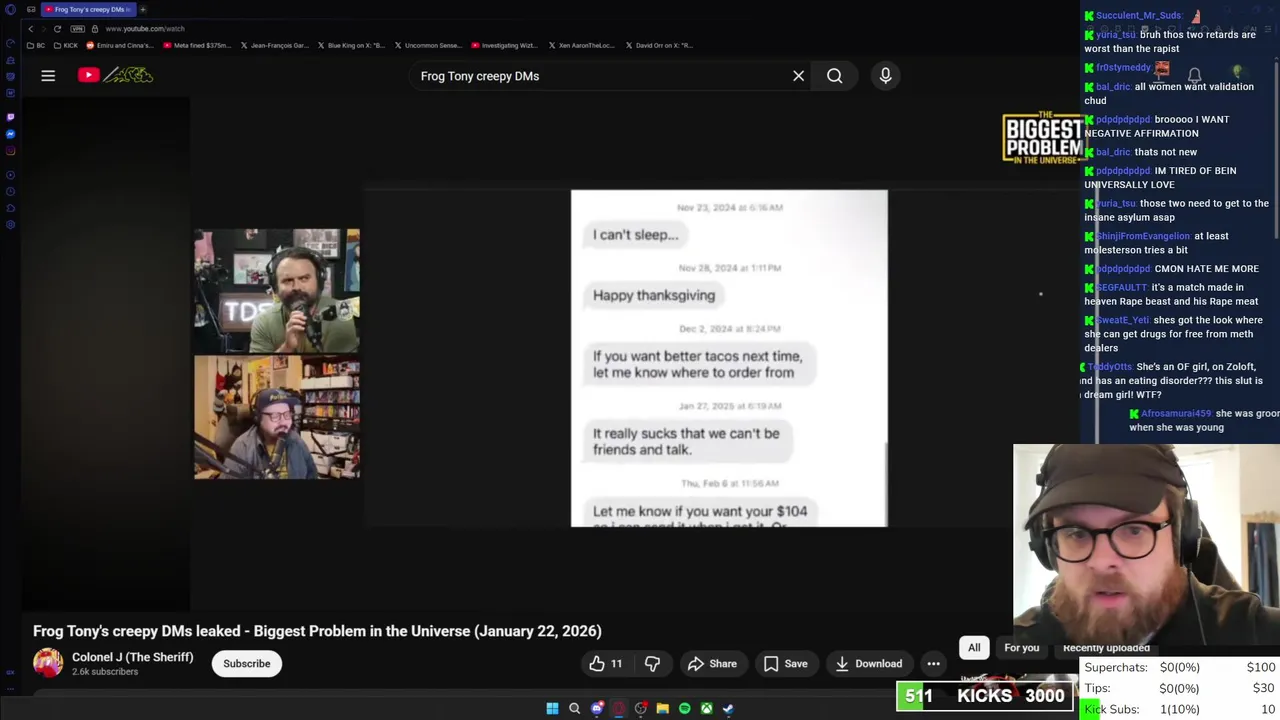The height and width of the screenshot is (720, 1280).
Task: Download the video
Action: pos(869,664)
